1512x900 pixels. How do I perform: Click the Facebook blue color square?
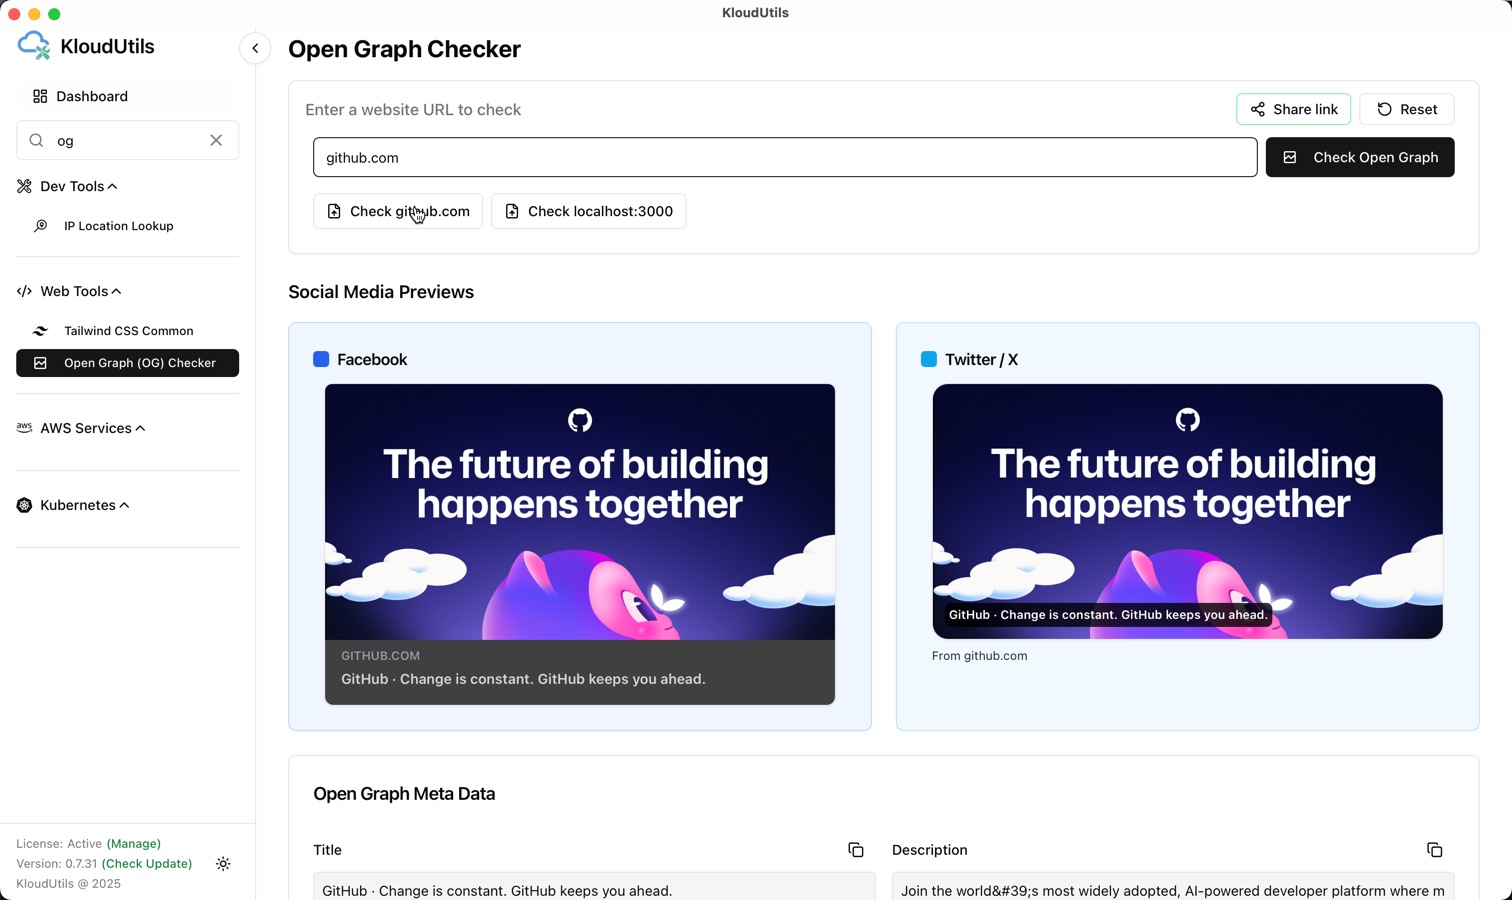(x=321, y=360)
